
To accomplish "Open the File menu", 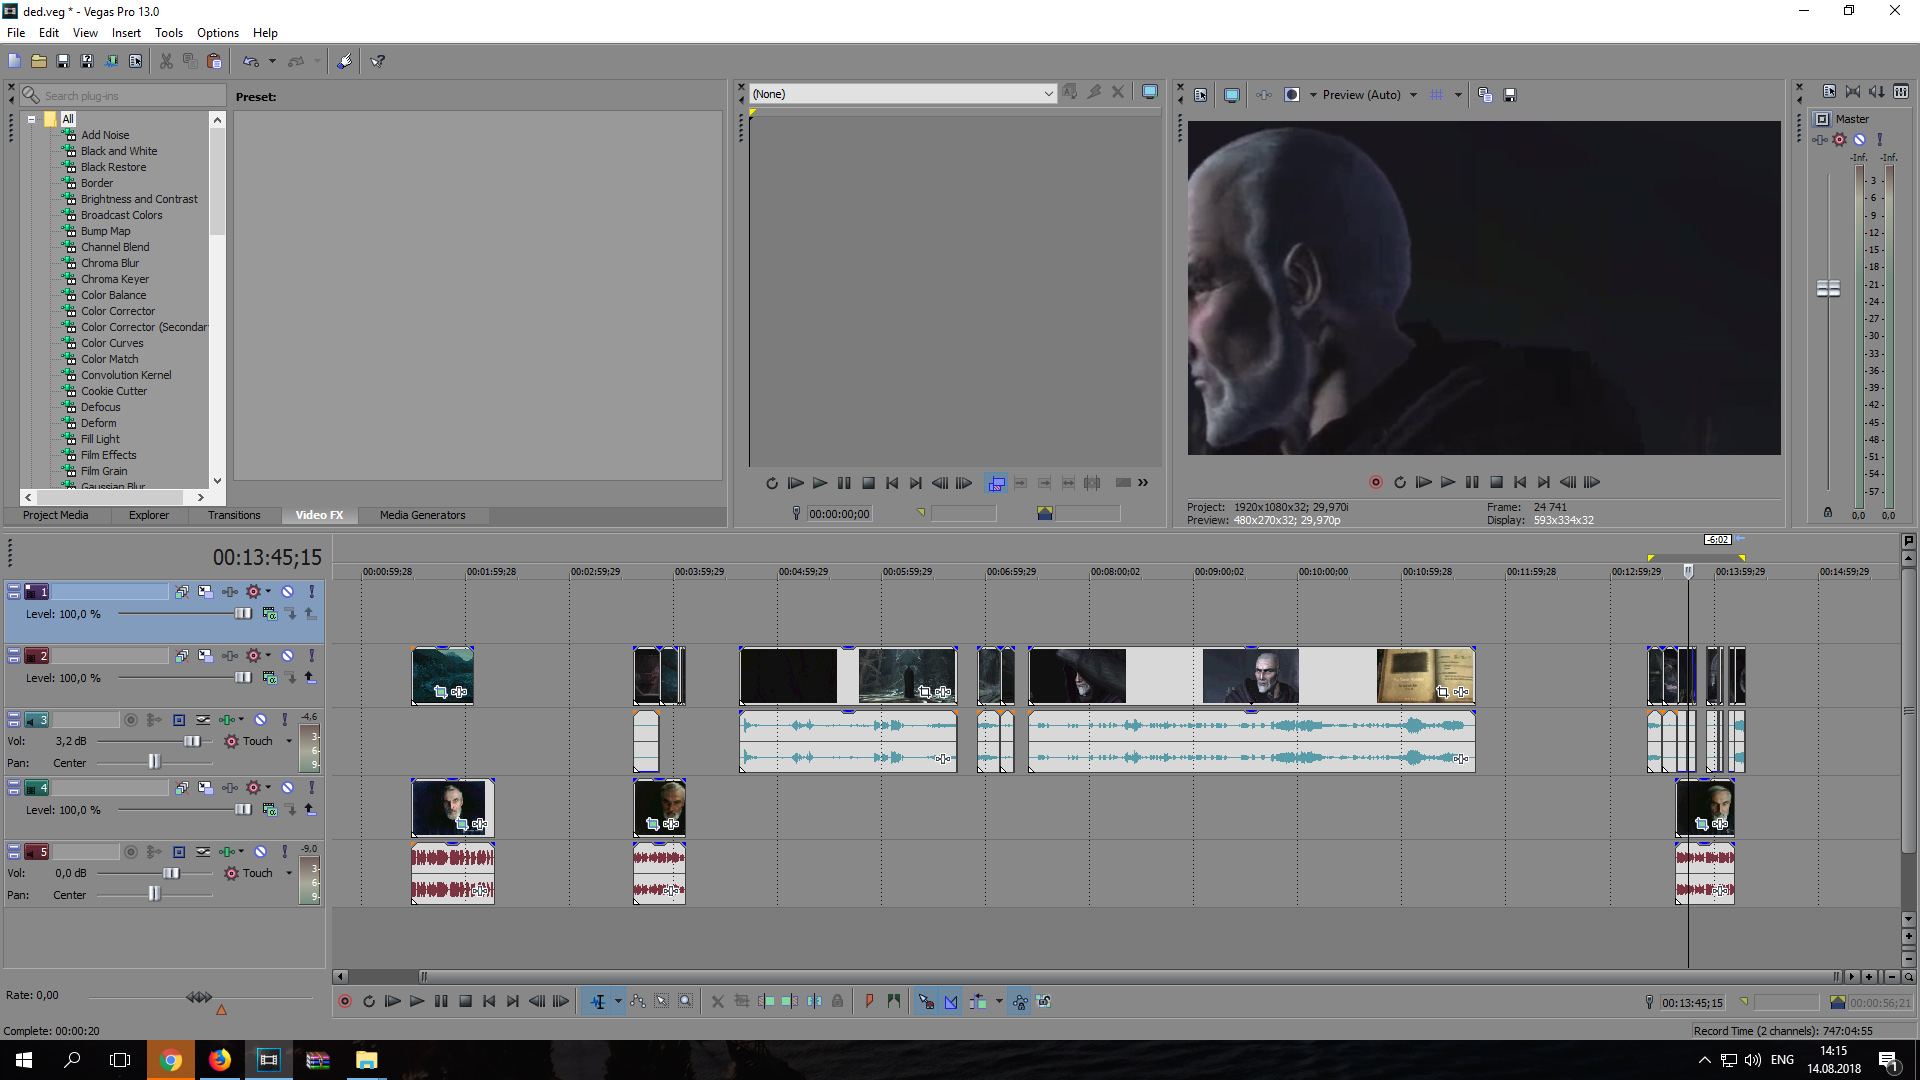I will (16, 33).
